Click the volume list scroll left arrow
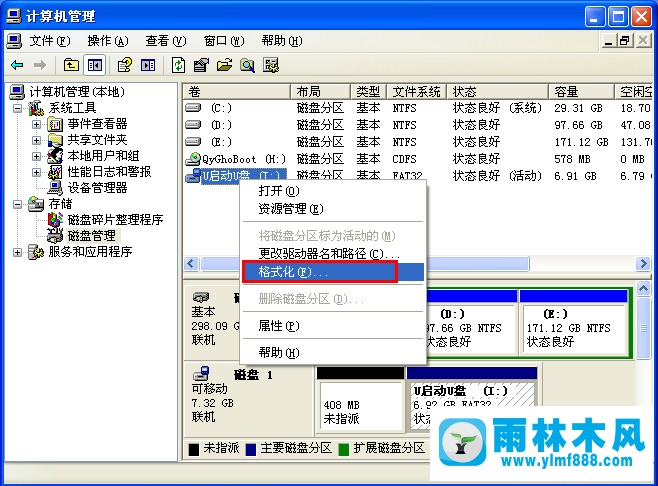This screenshot has height=486, width=658. pyautogui.click(x=191, y=264)
